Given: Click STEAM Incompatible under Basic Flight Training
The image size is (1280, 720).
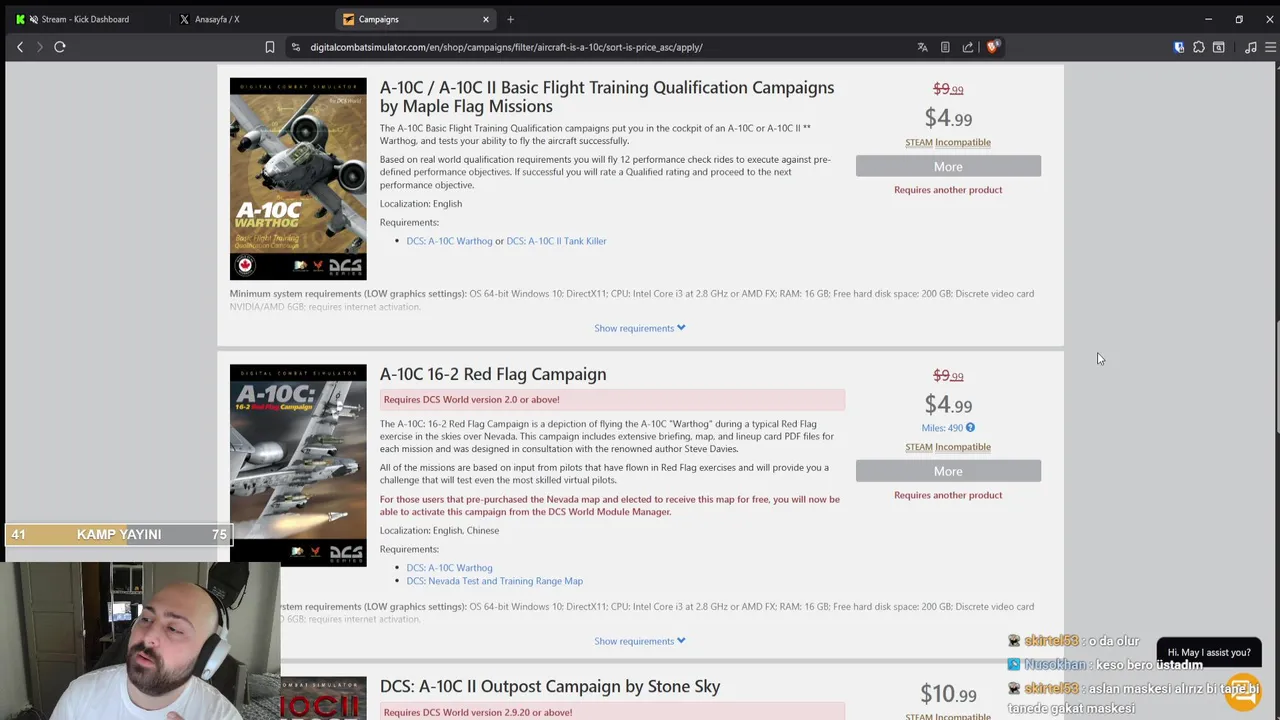Looking at the screenshot, I should [x=948, y=142].
